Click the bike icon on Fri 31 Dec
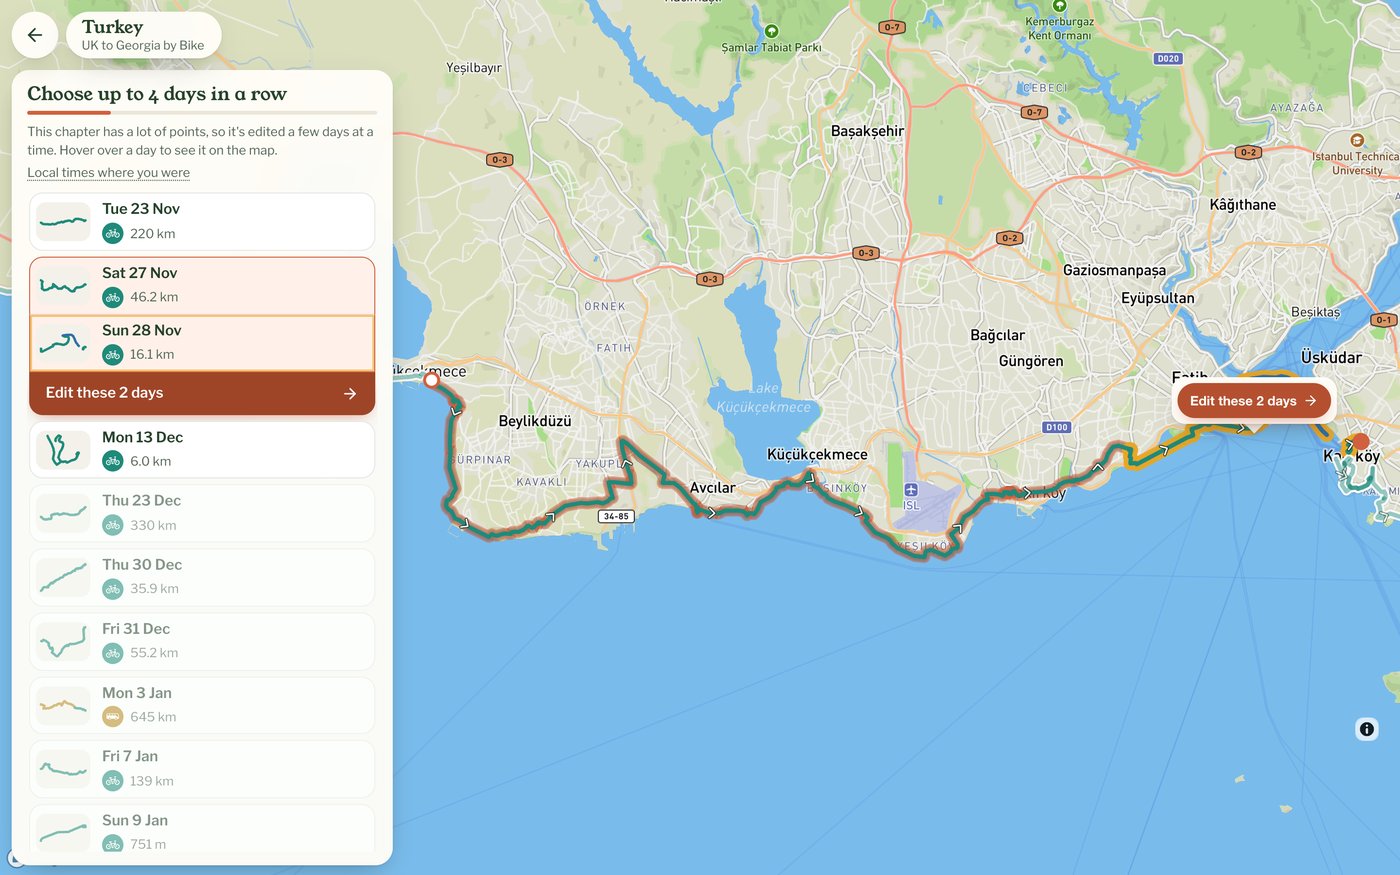Image resolution: width=1400 pixels, height=875 pixels. click(x=113, y=653)
